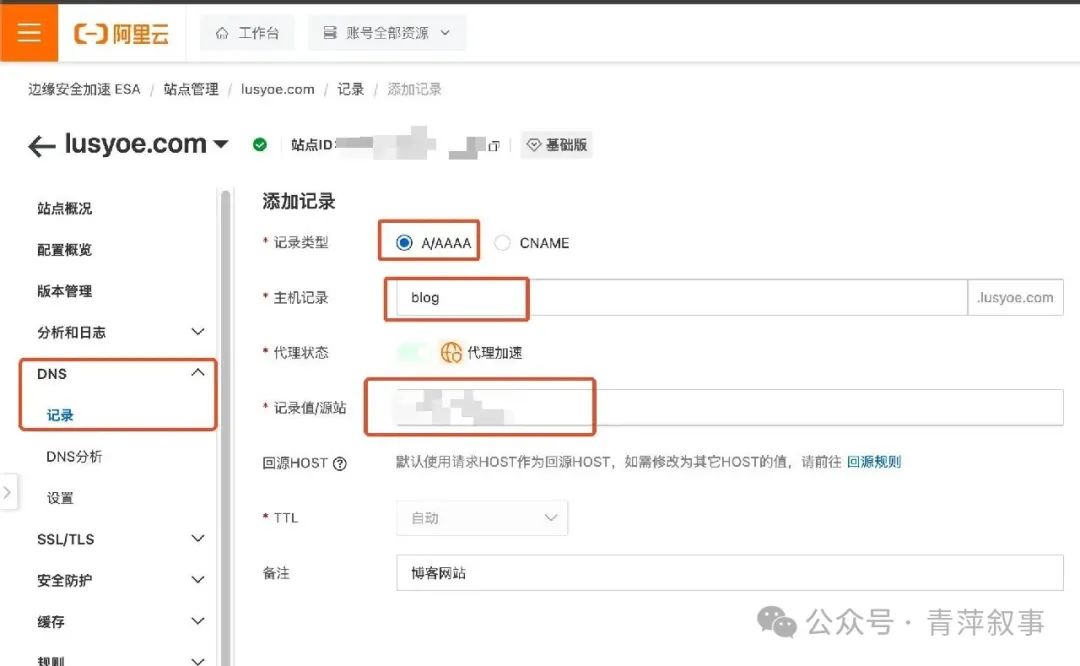Image resolution: width=1080 pixels, height=666 pixels.
Task: Go to 记录 breadcrumb link
Action: tap(351, 90)
